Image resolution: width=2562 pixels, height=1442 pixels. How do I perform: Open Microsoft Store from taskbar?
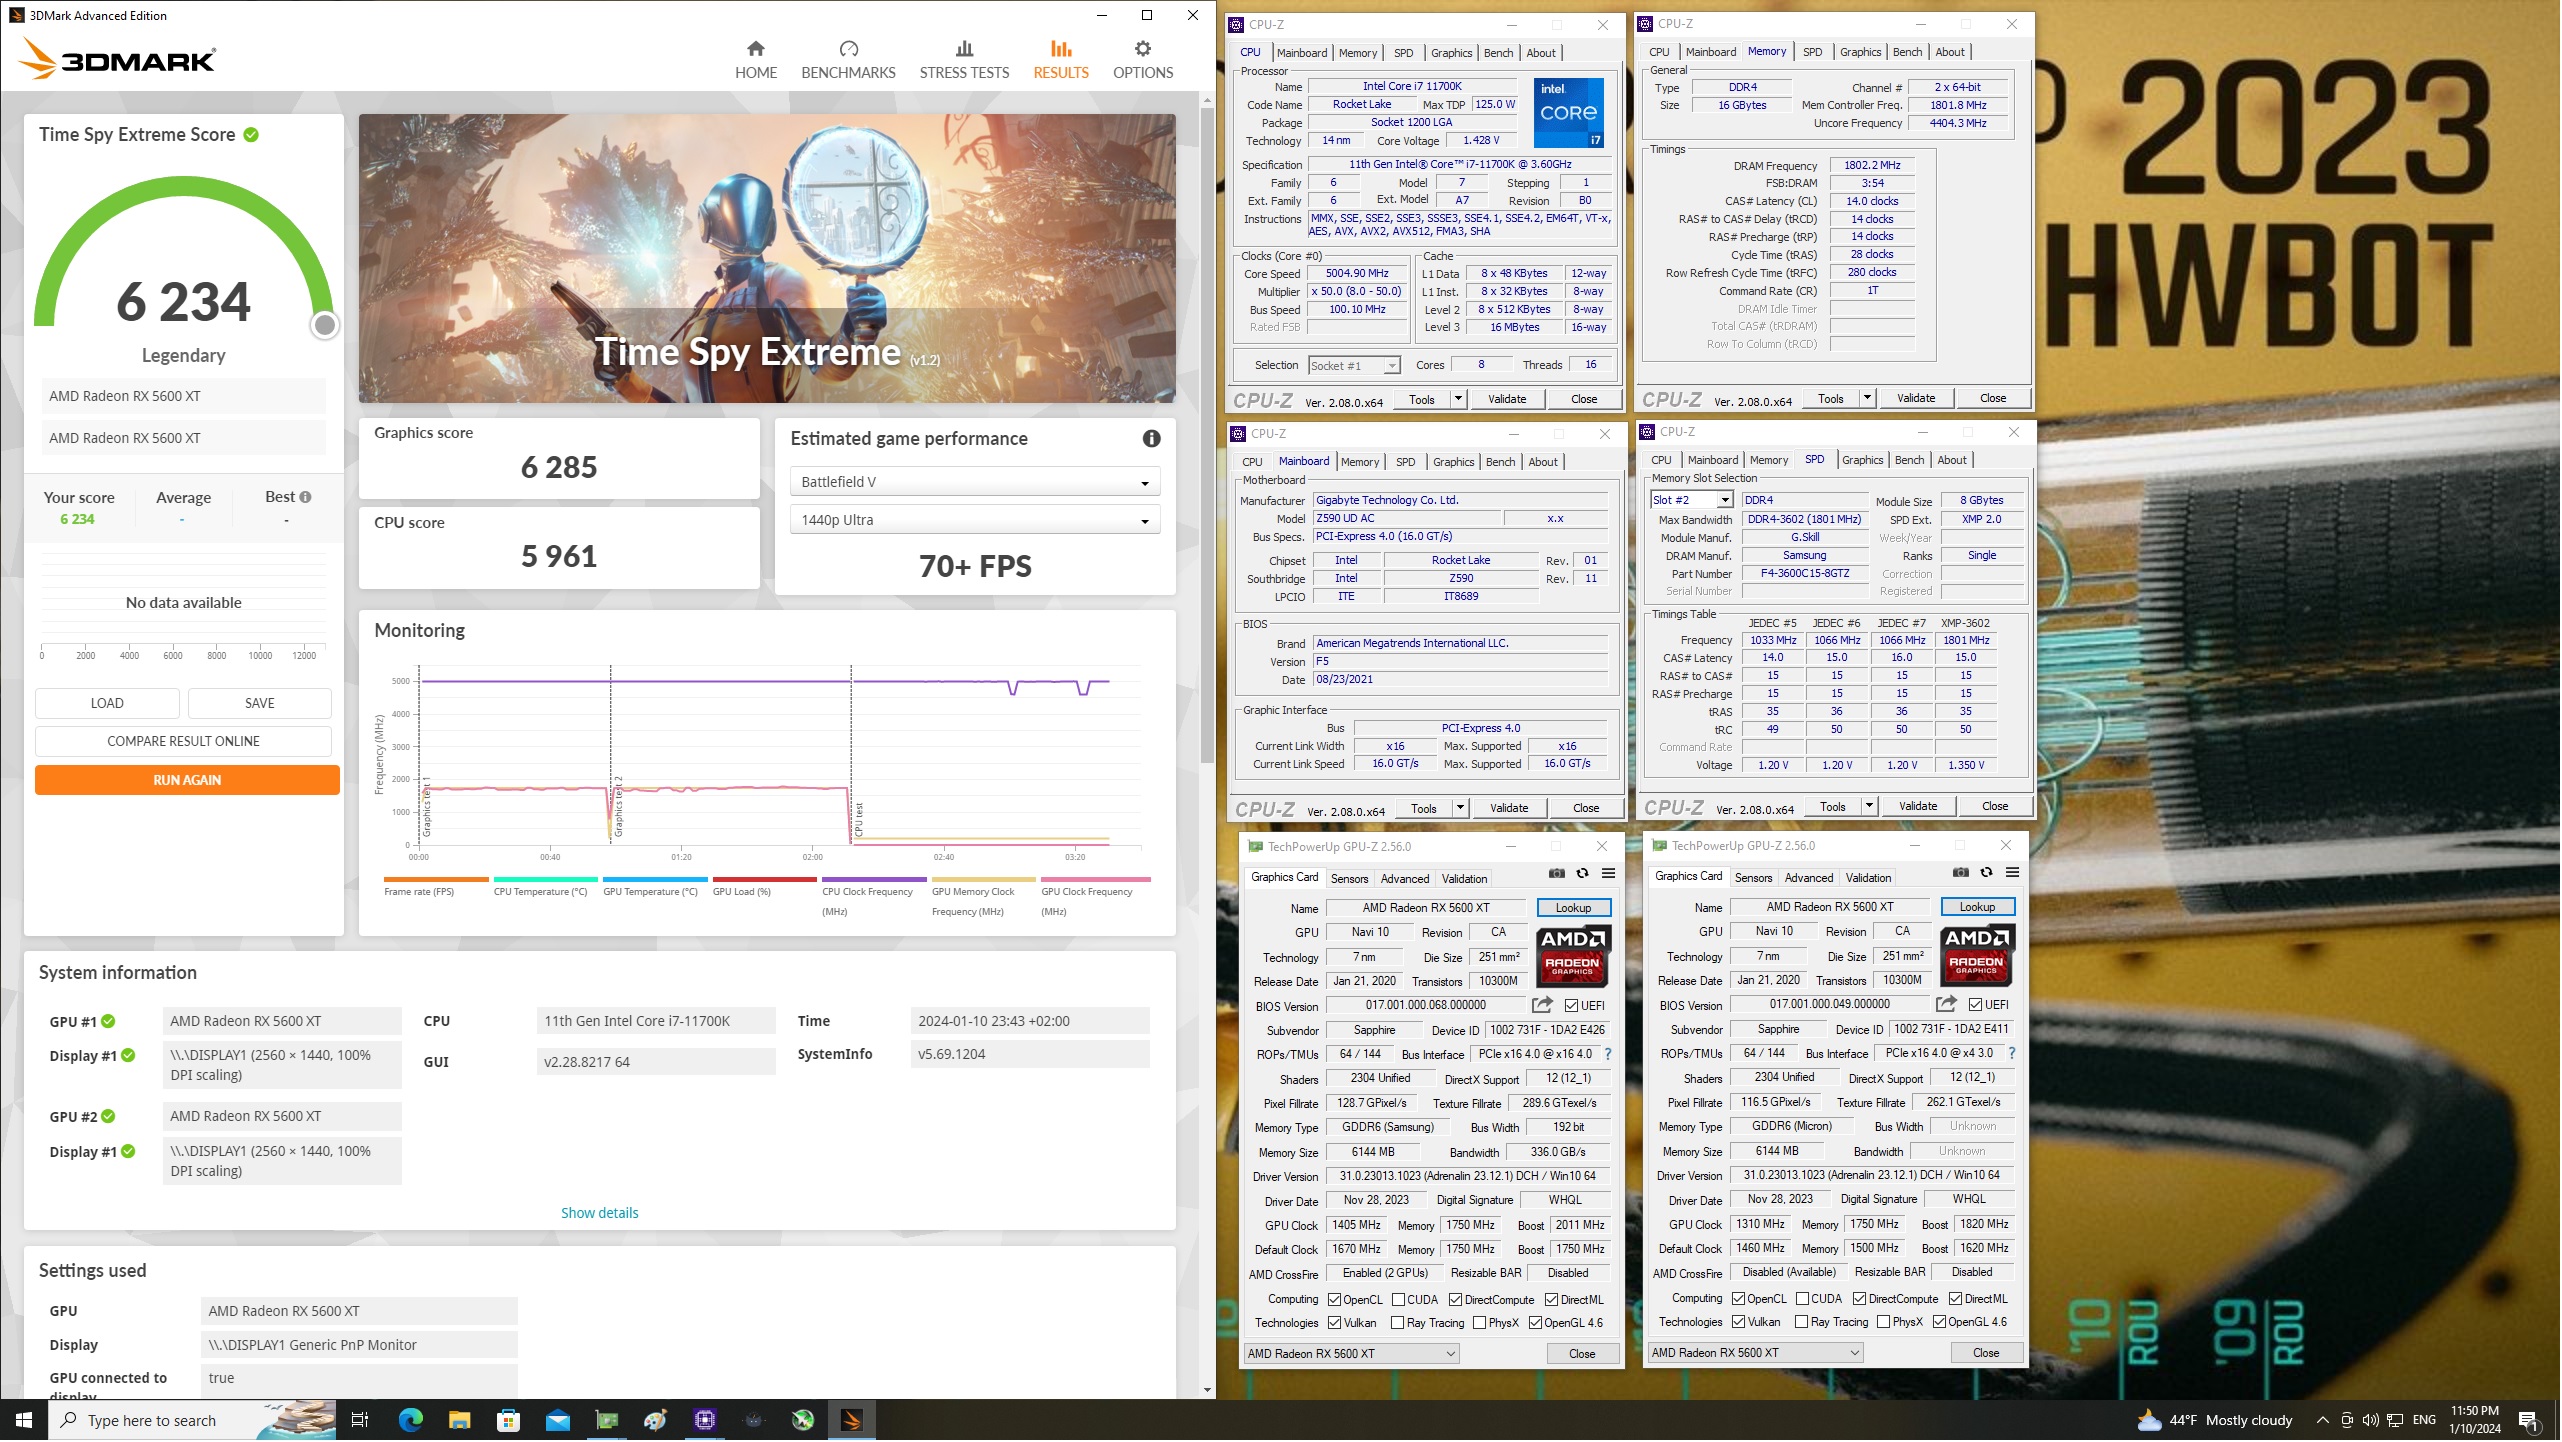tap(508, 1421)
